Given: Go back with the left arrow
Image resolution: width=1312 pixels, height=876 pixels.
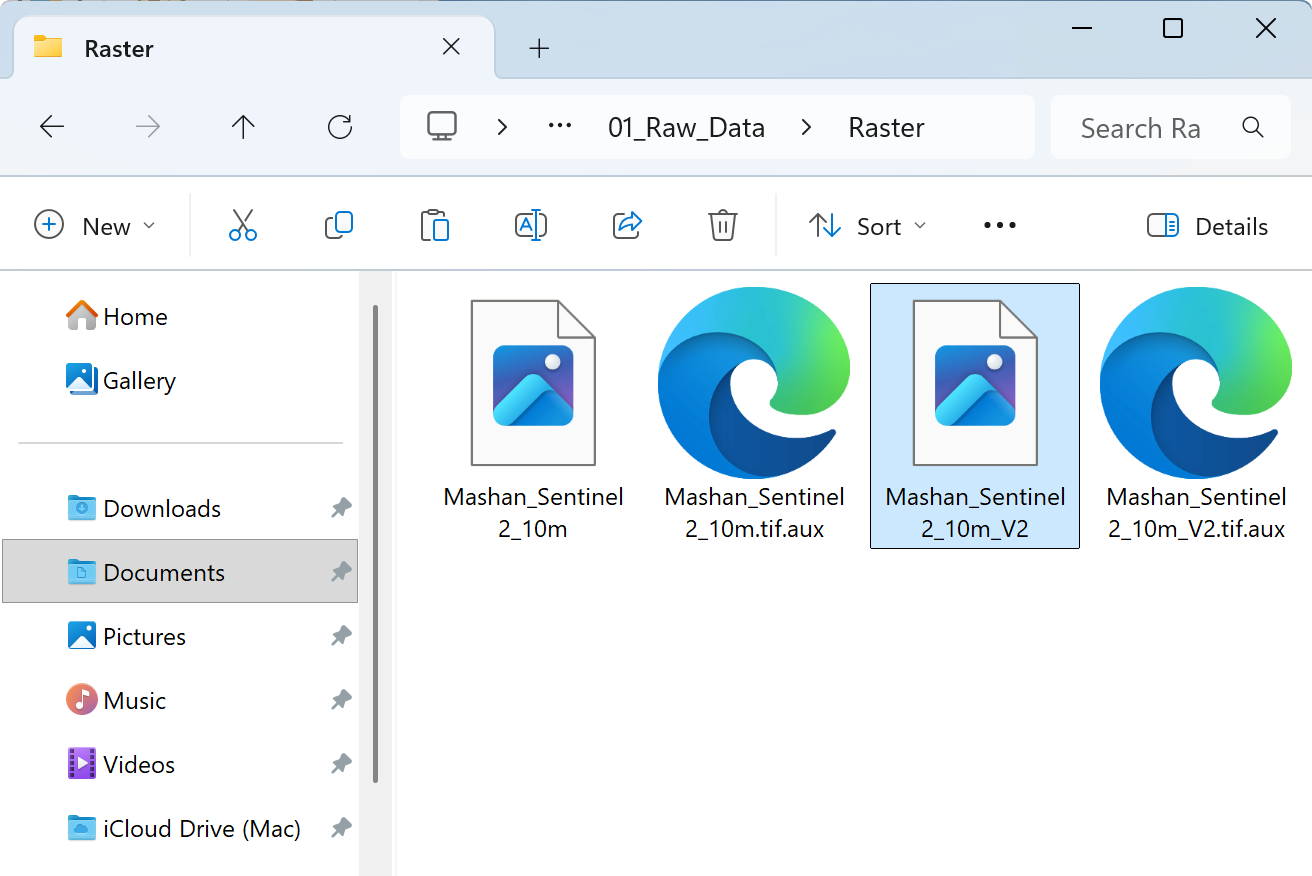Looking at the screenshot, I should [x=52, y=127].
